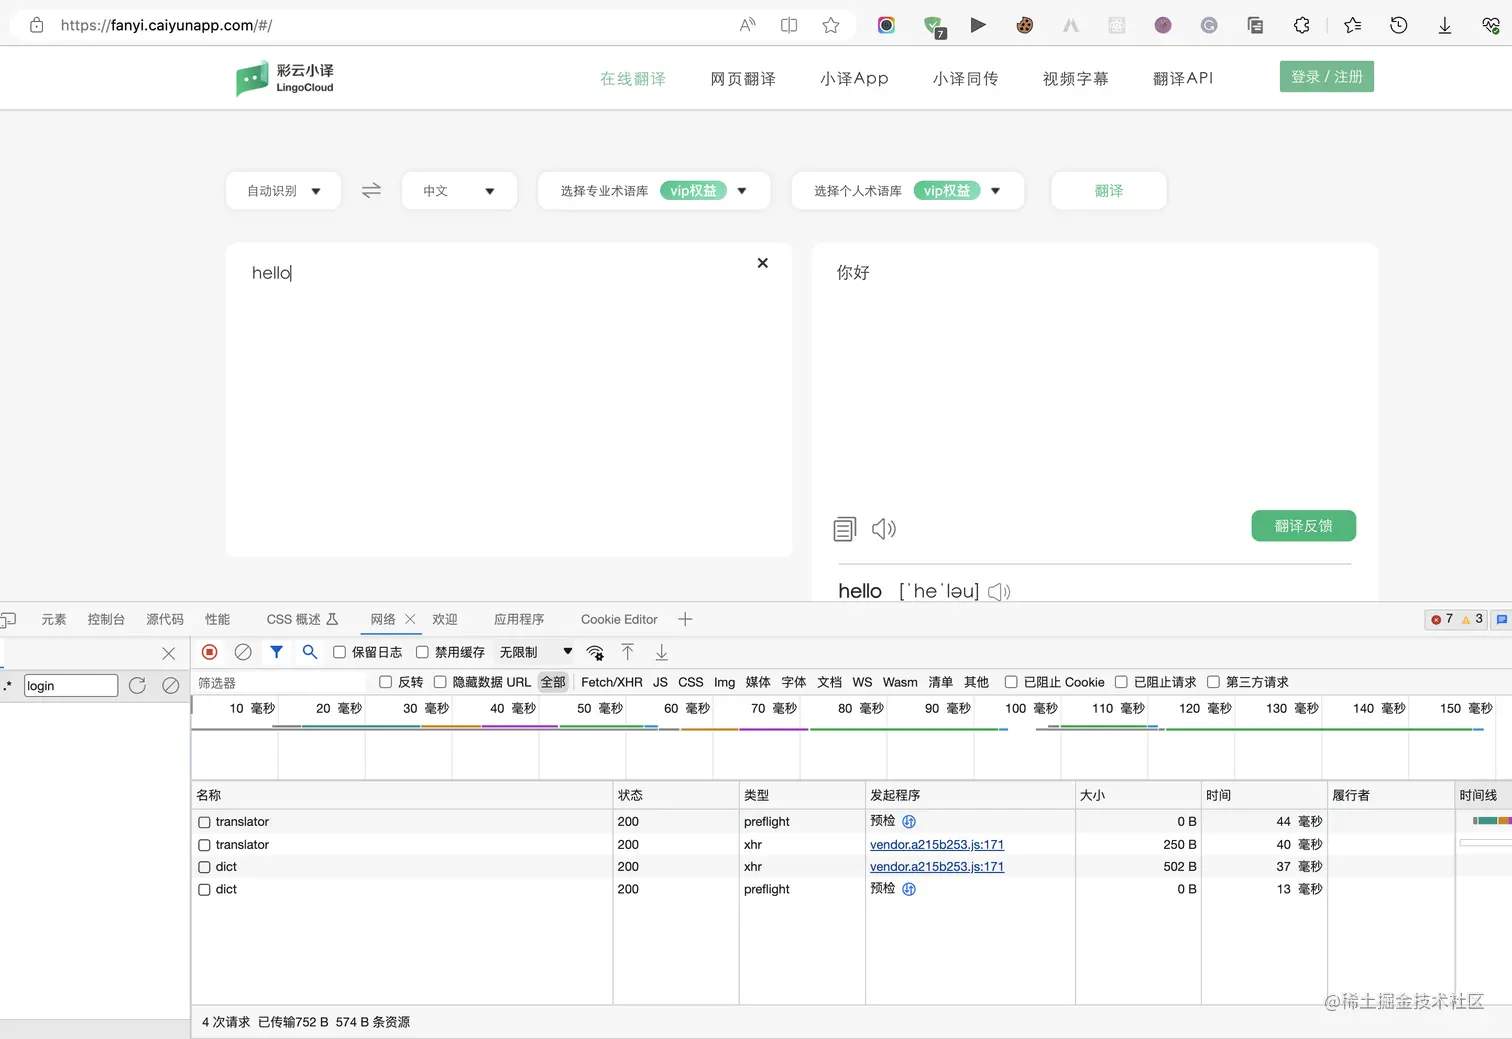Enable the 禁用缓存 checkbox
1512x1039 pixels.
tap(423, 652)
